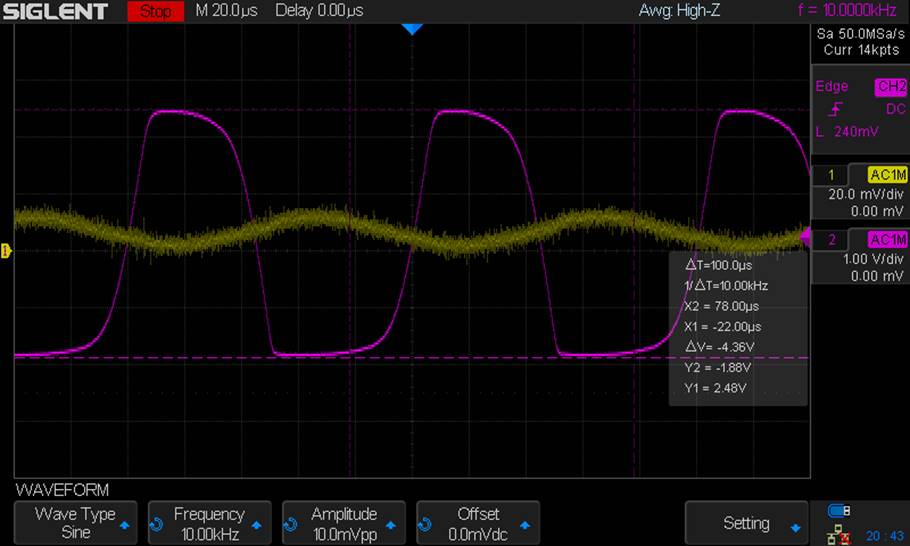Click the yellow AC1M badge of channel 1
910x546 pixels.
pos(887,175)
